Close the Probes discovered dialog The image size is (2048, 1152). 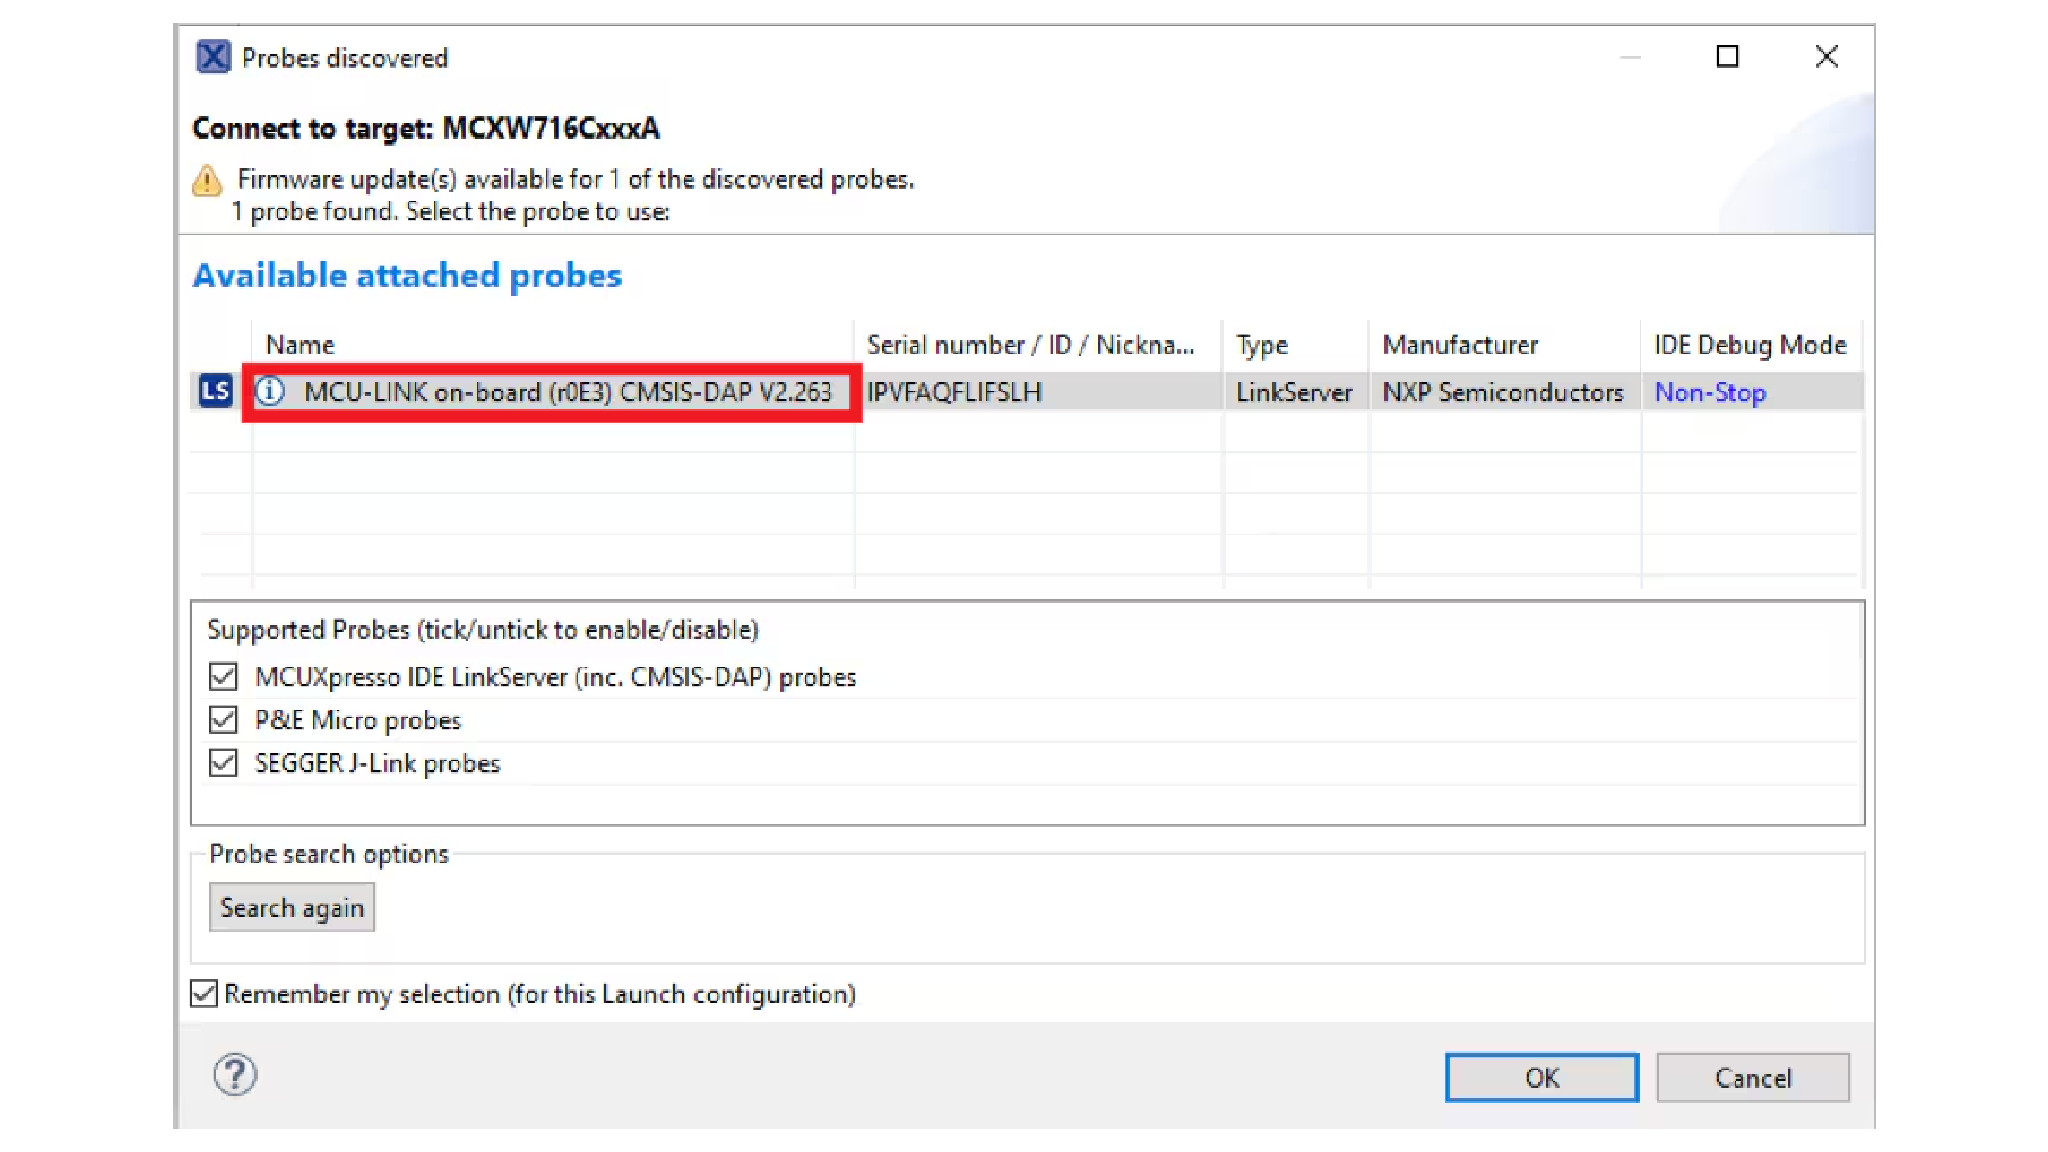tap(1826, 57)
